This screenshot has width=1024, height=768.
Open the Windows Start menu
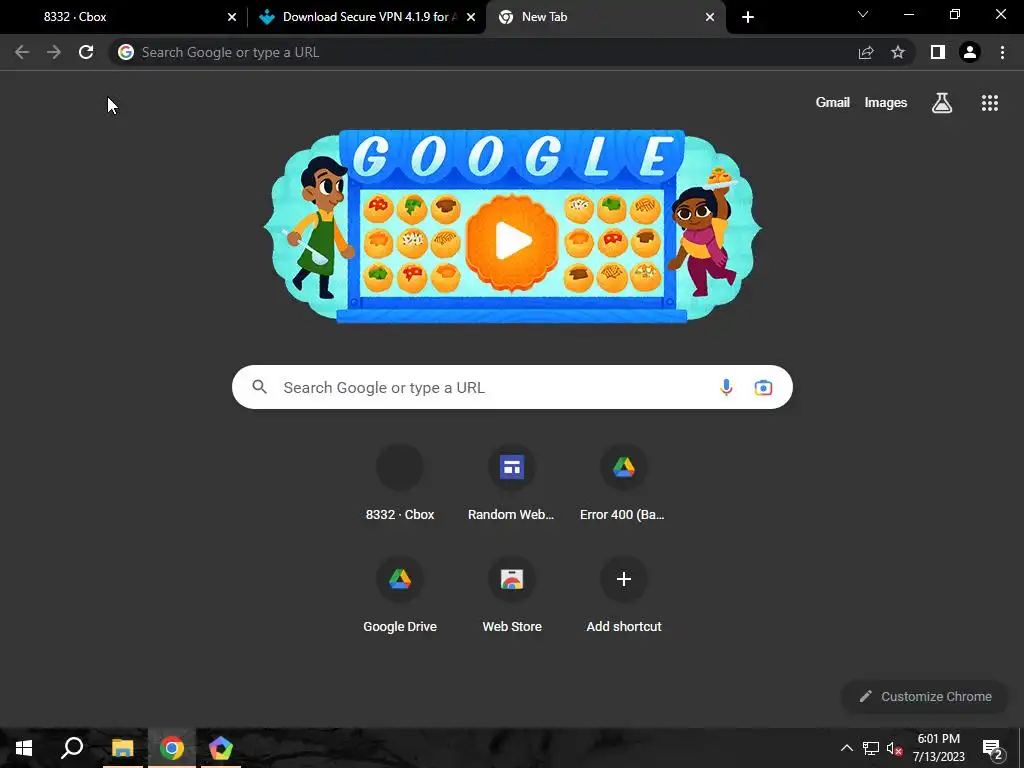(24, 748)
